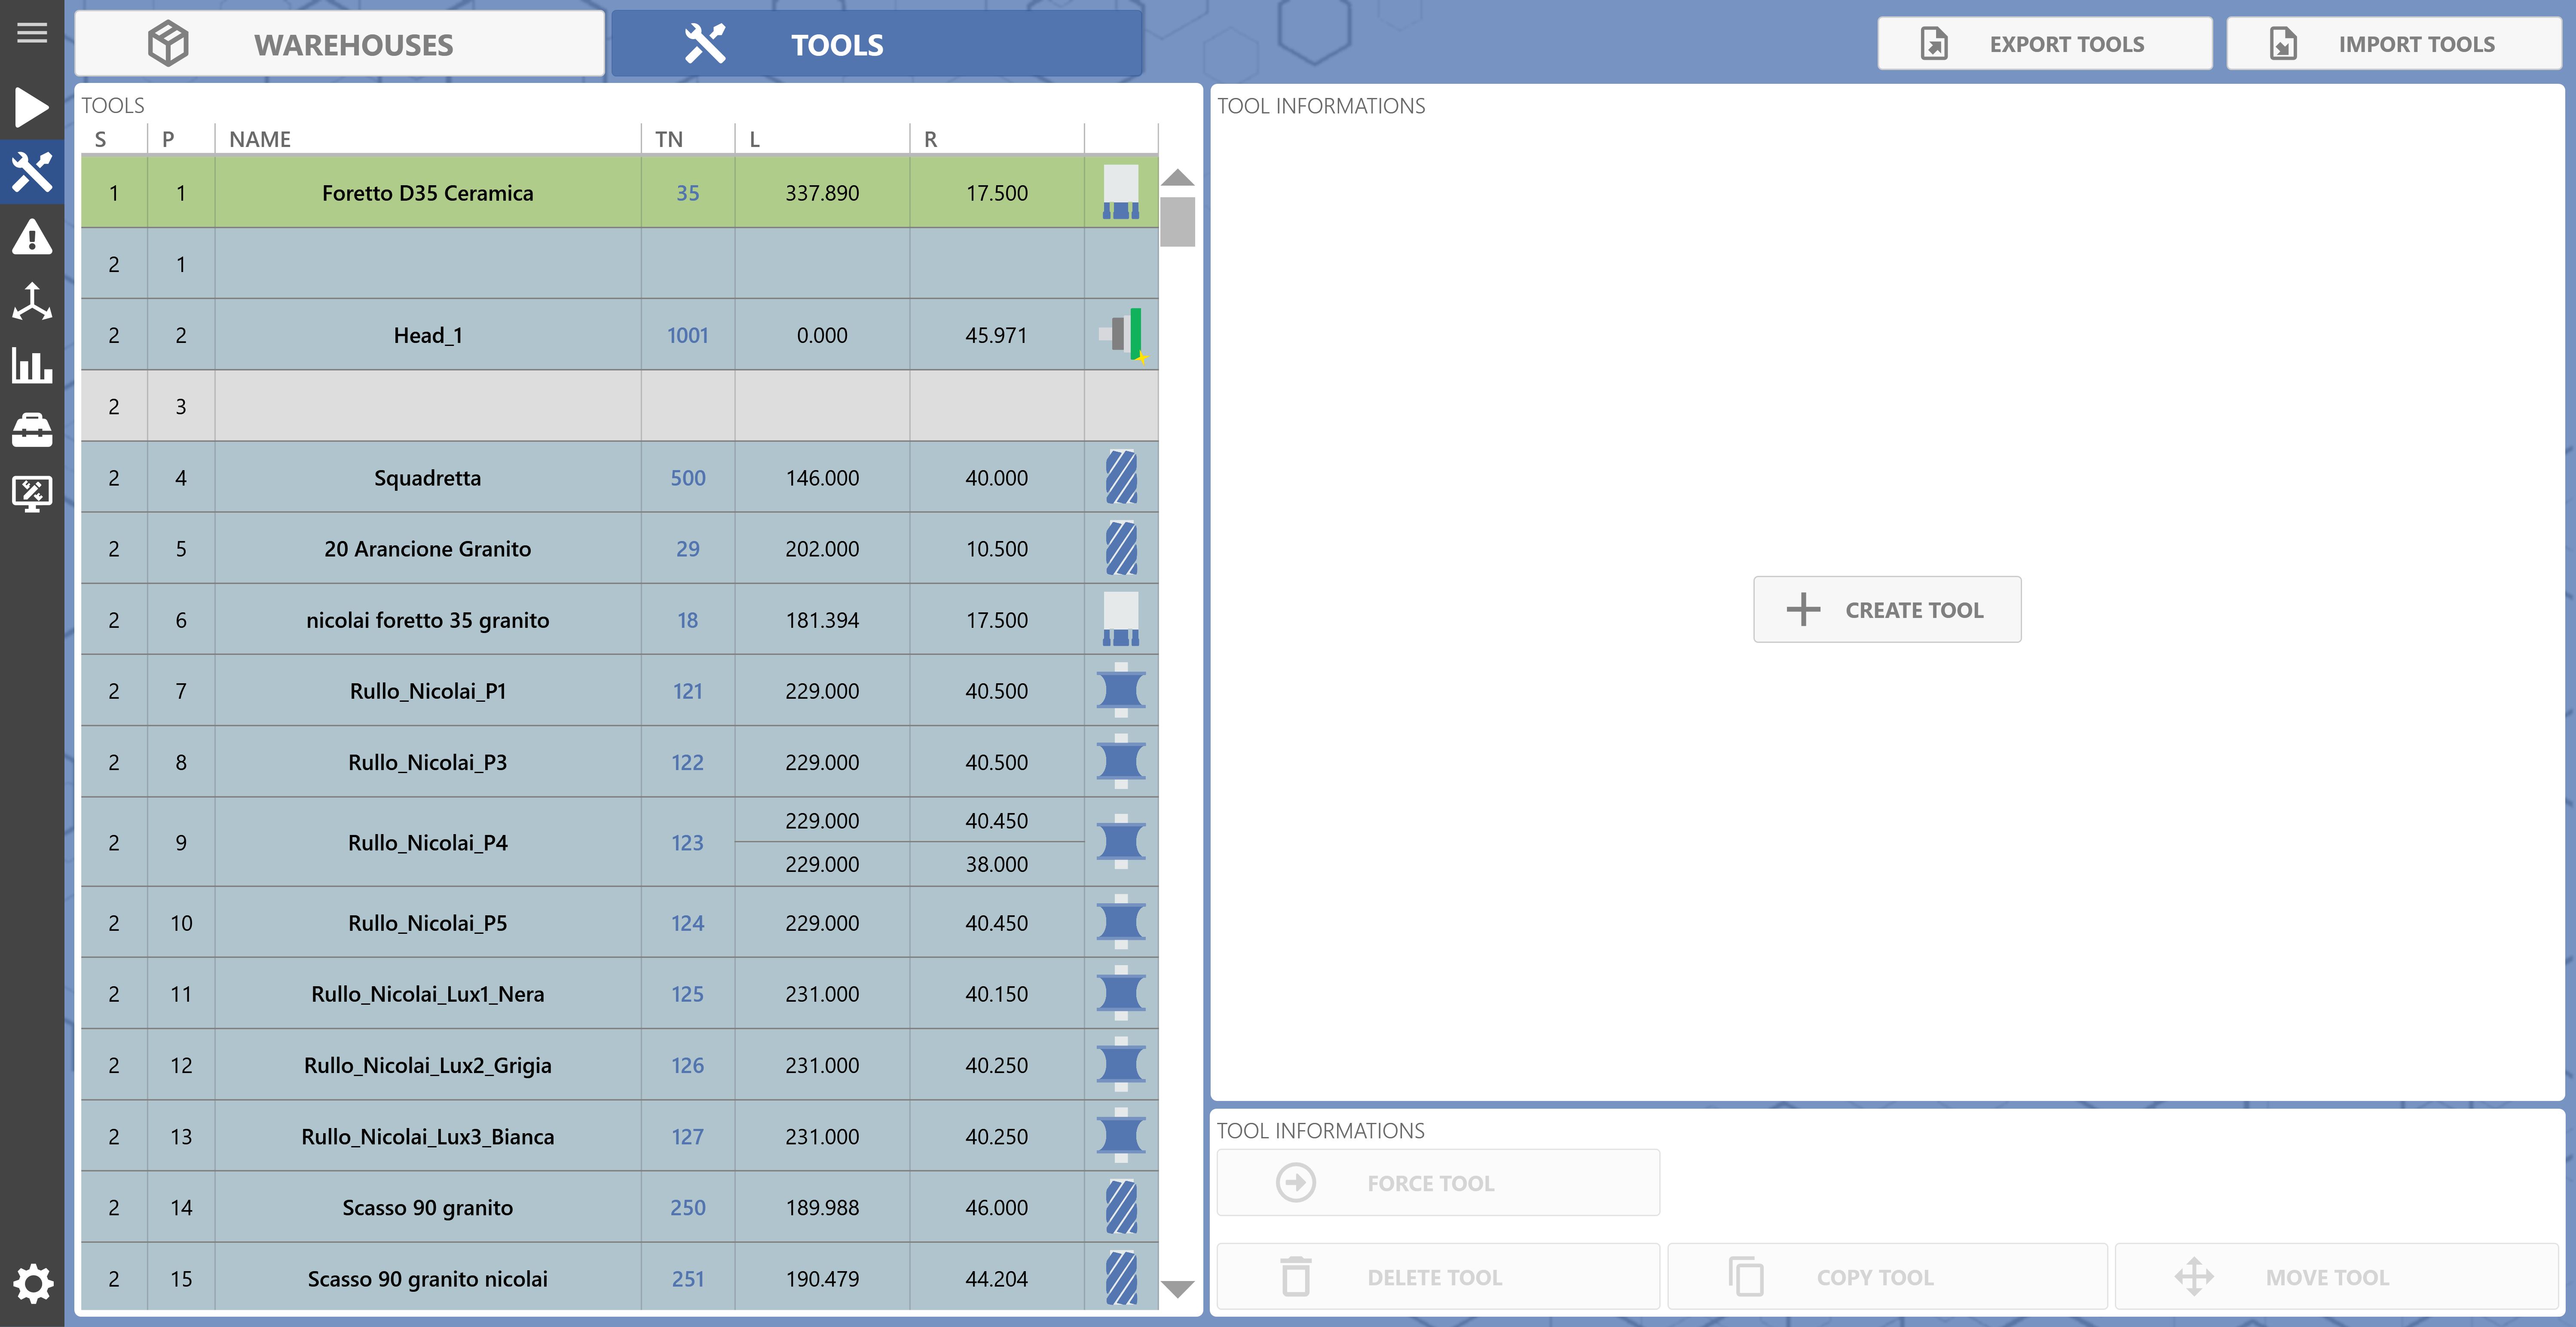This screenshot has height=1327, width=2576.
Task: Open the play/run page in sidebar
Action: (x=32, y=107)
